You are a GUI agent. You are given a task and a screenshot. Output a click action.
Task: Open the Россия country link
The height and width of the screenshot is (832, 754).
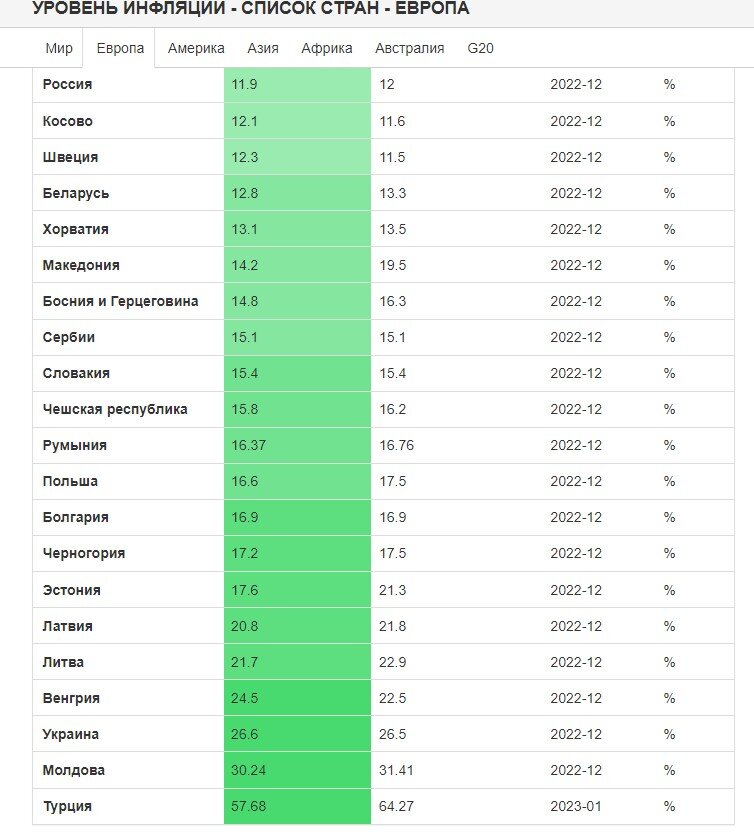click(67, 84)
